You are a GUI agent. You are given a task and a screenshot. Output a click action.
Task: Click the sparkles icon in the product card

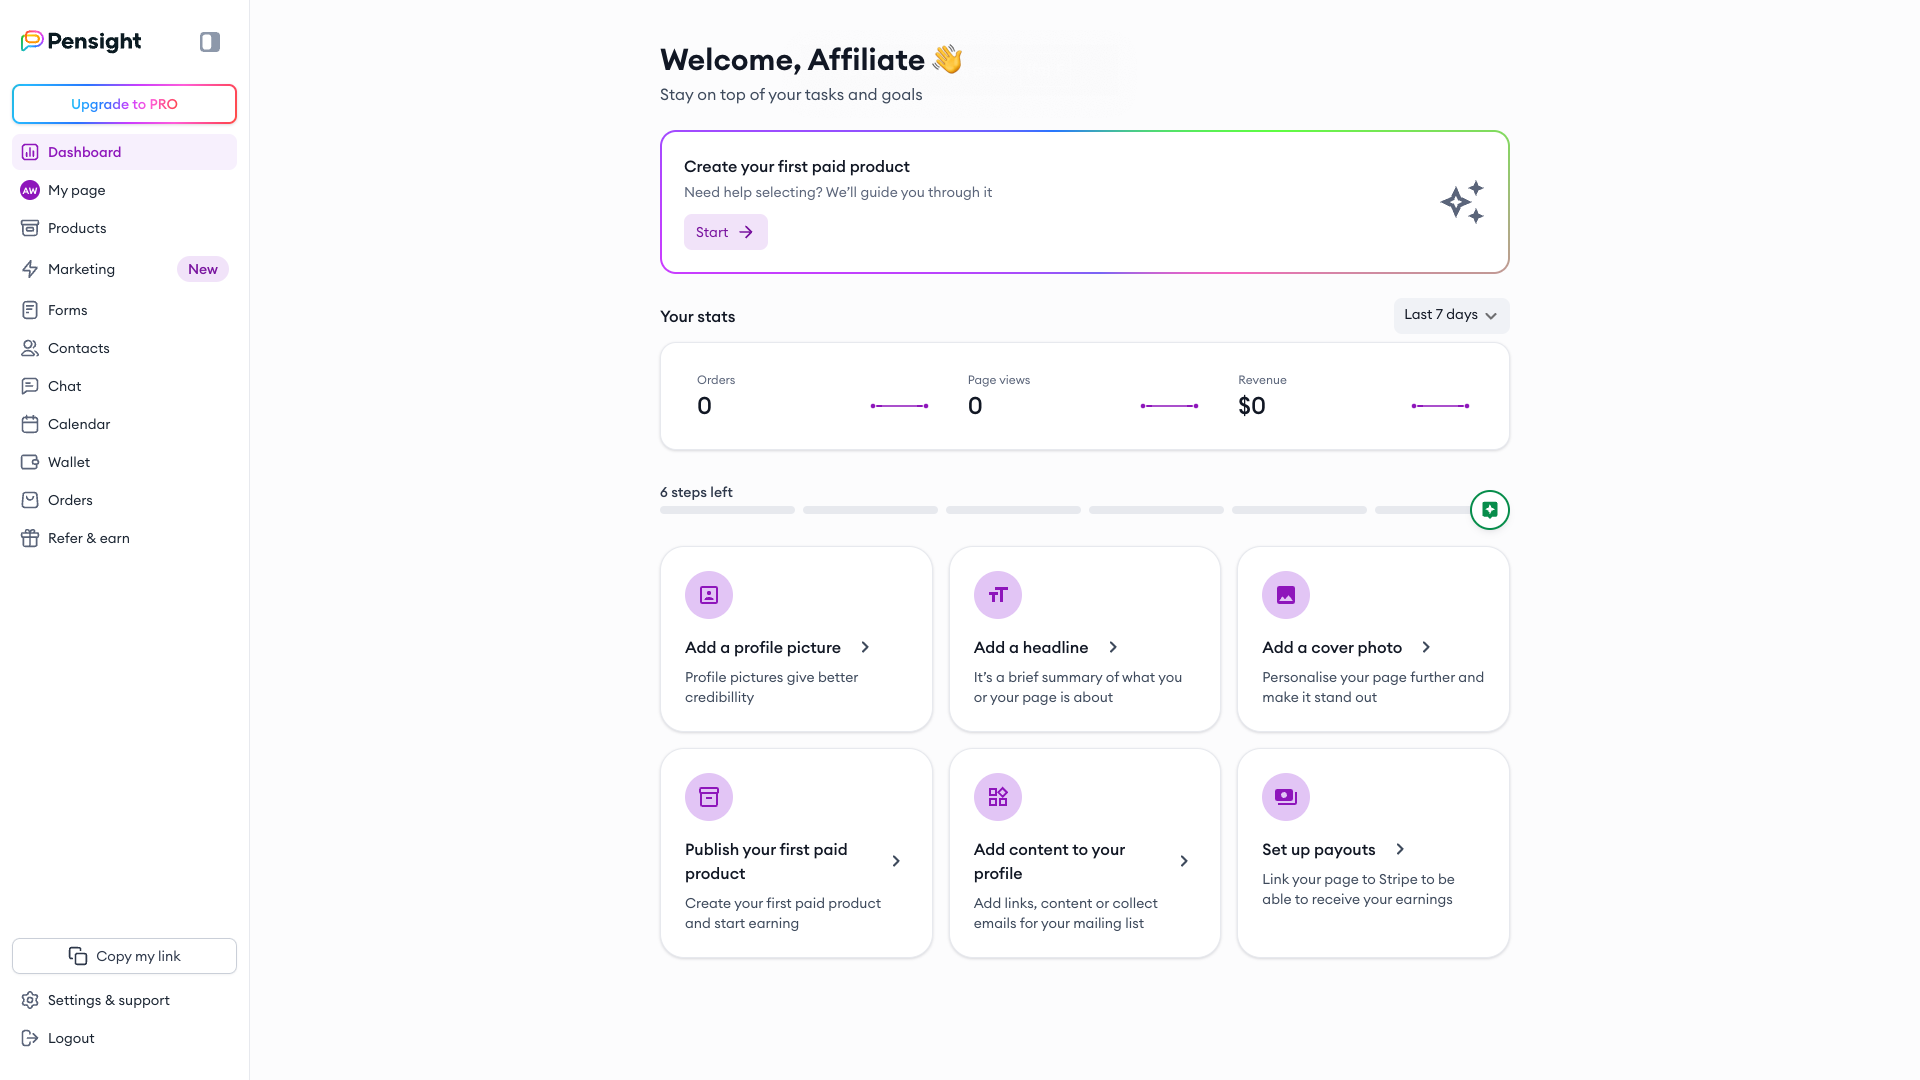point(1462,202)
